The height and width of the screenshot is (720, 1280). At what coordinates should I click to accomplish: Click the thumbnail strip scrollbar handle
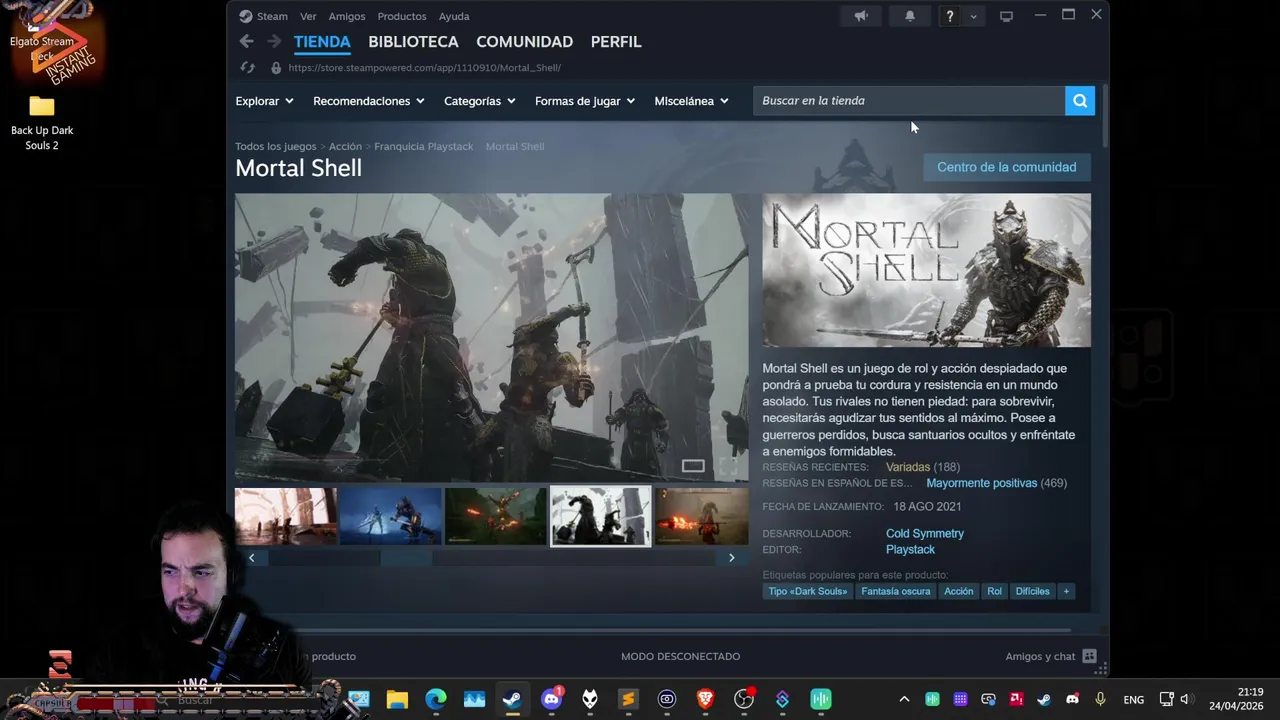[406, 558]
